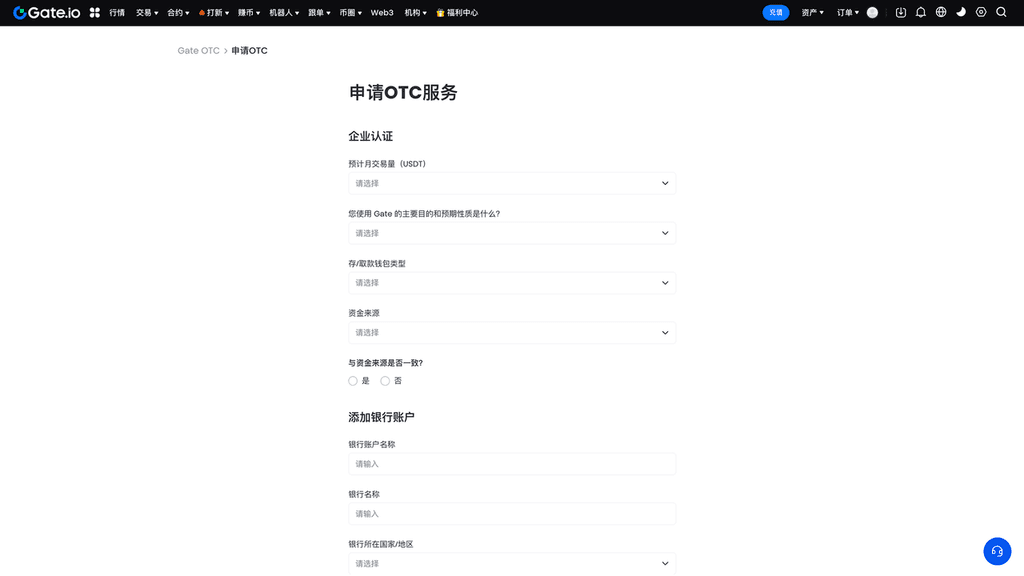This screenshot has height=576, width=1024.
Task: Expand the 资金来源 dropdown
Action: [512, 333]
